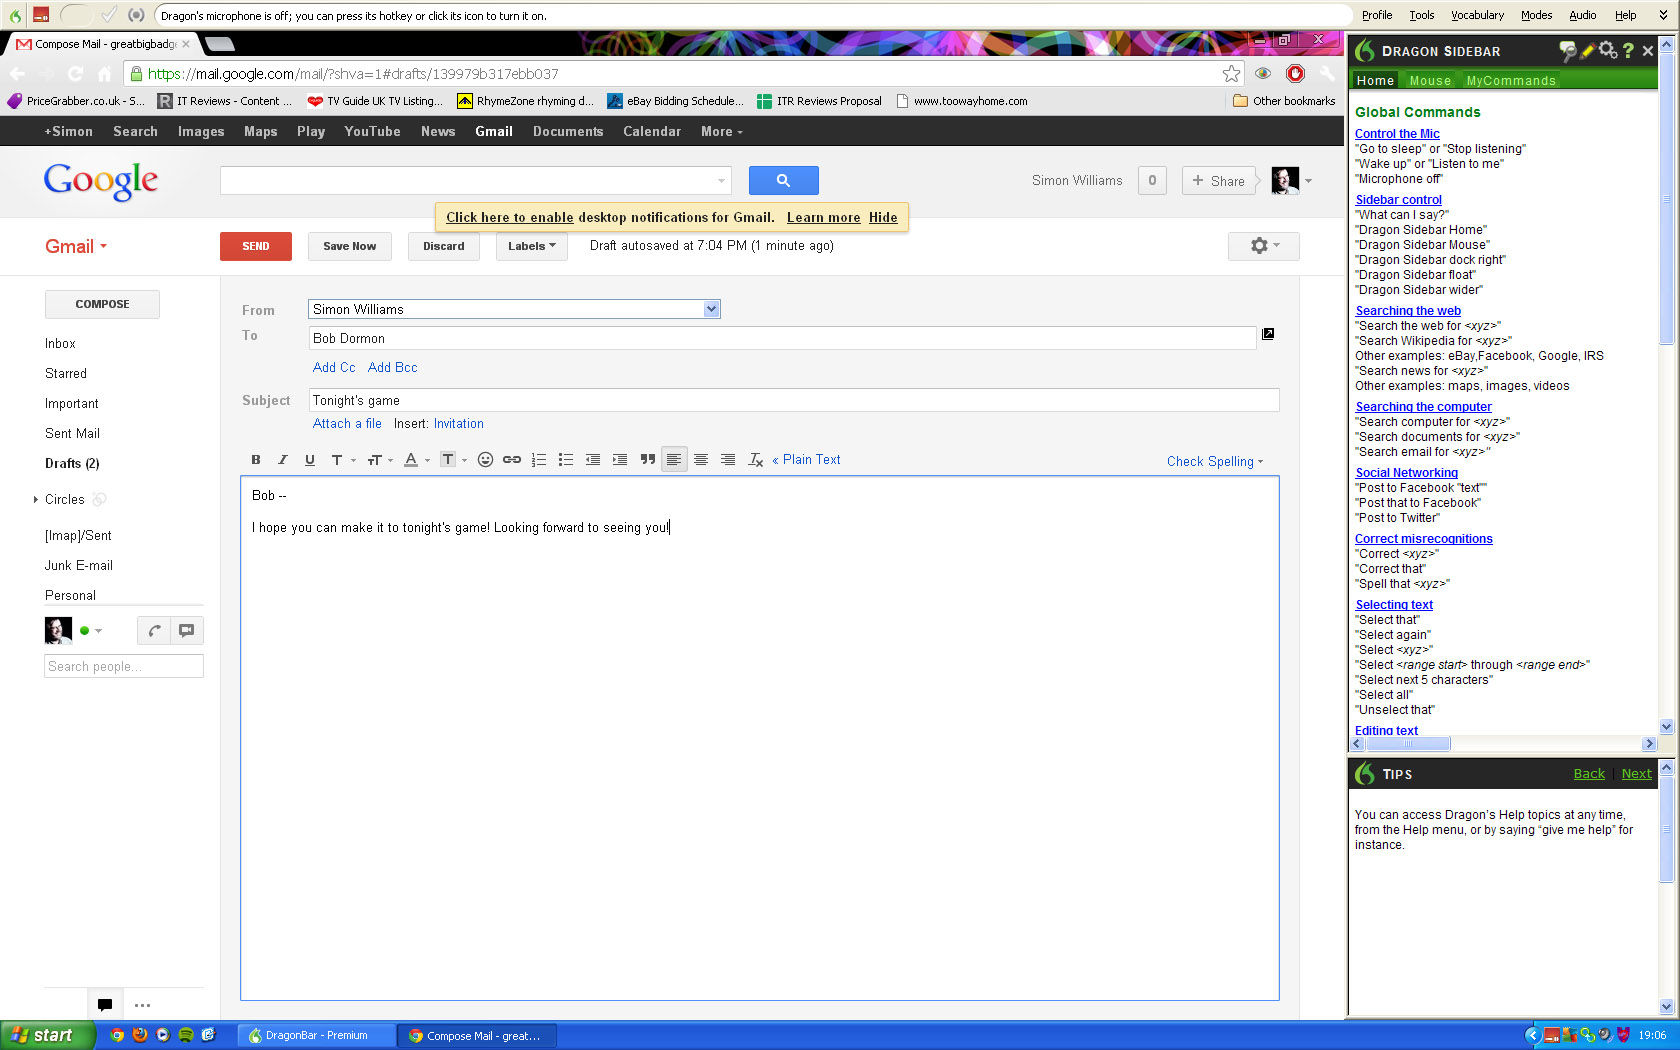
Task: Open chat status dropdown arrow
Action: pyautogui.click(x=98, y=631)
